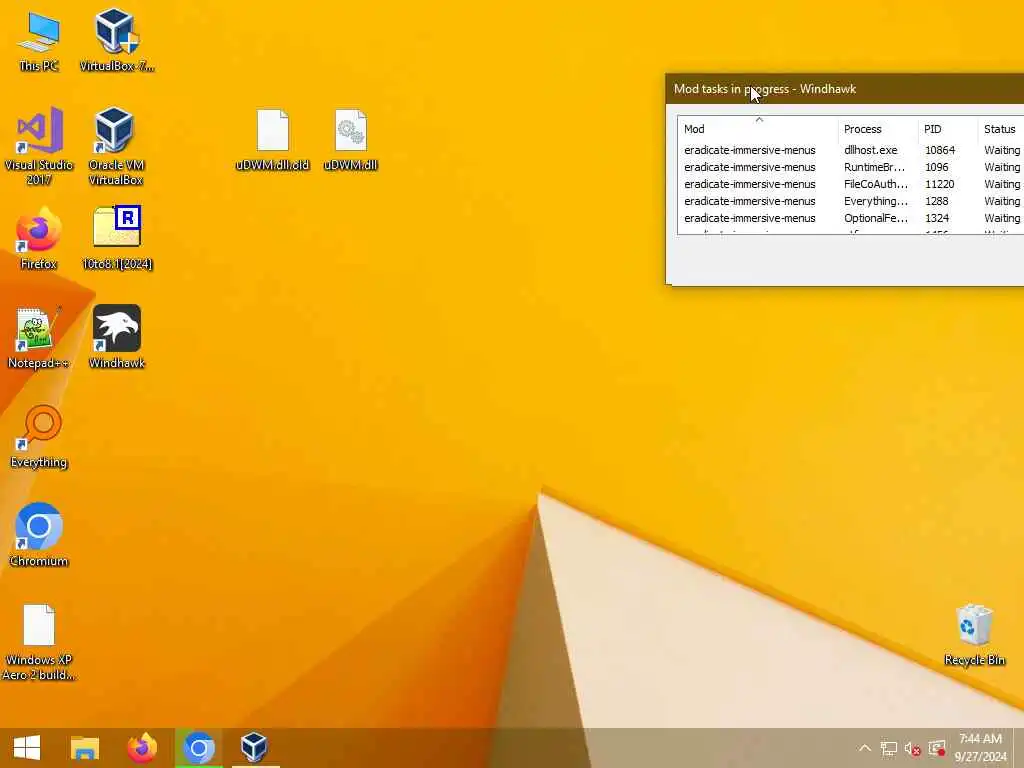
Task: Click the RuntimeBr... process cell
Action: point(874,167)
